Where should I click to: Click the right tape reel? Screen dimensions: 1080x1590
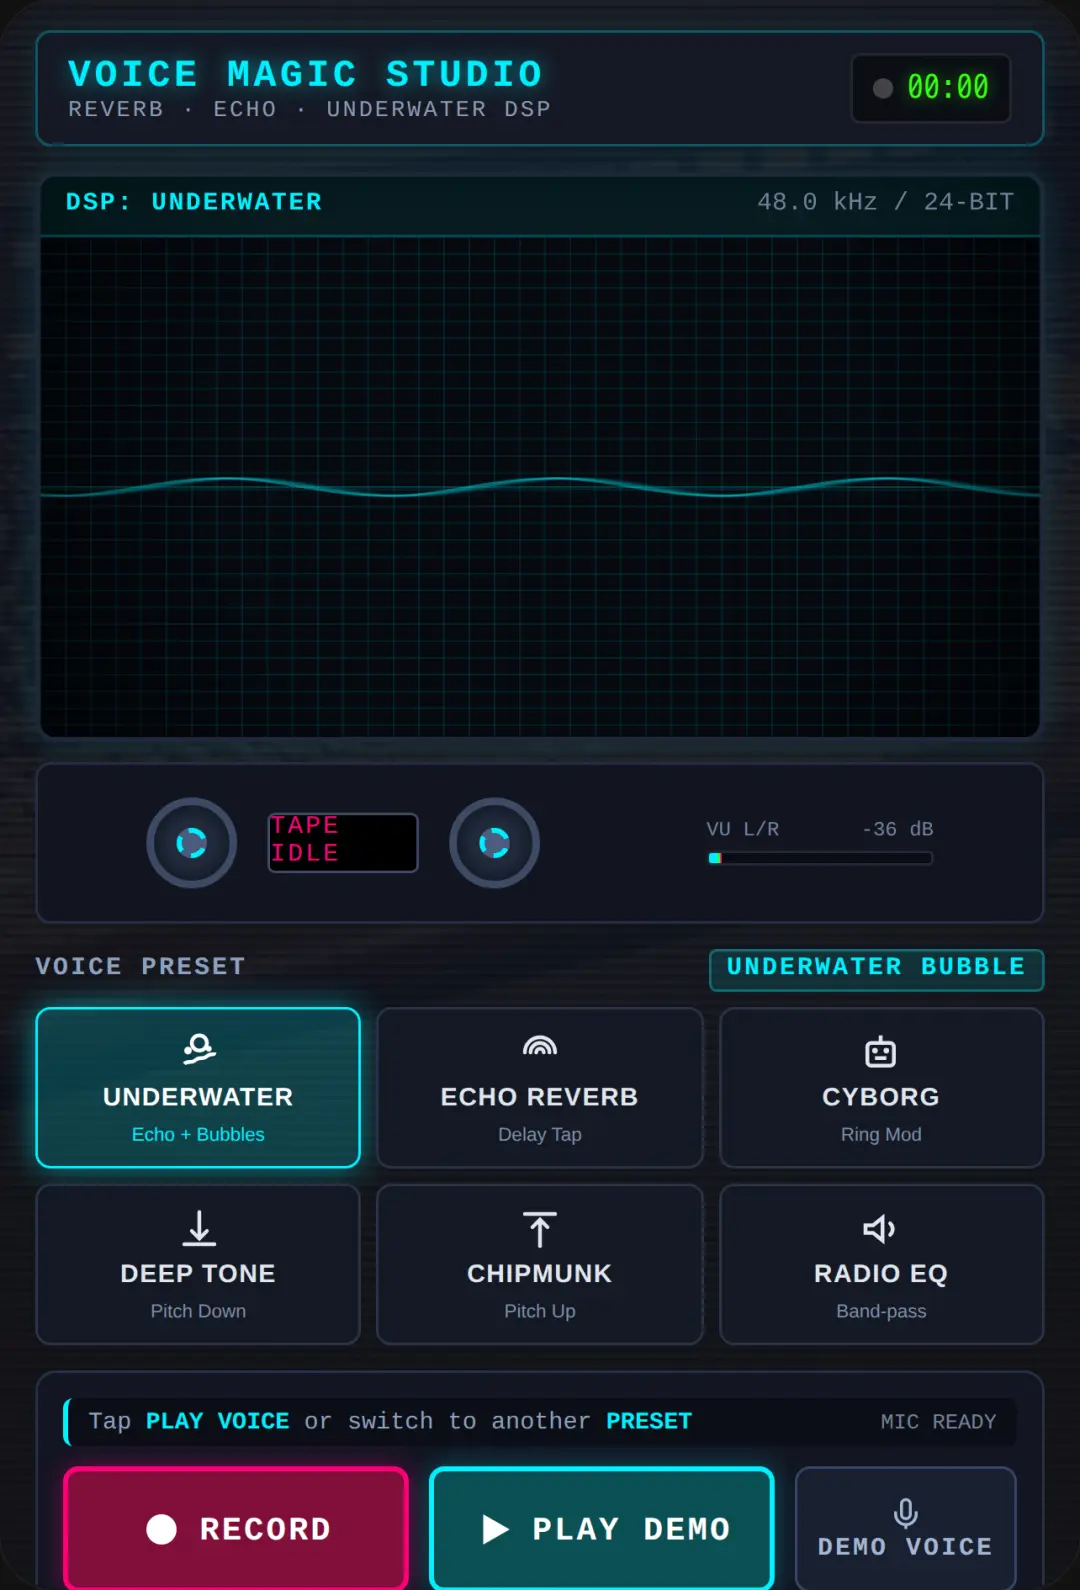[495, 843]
